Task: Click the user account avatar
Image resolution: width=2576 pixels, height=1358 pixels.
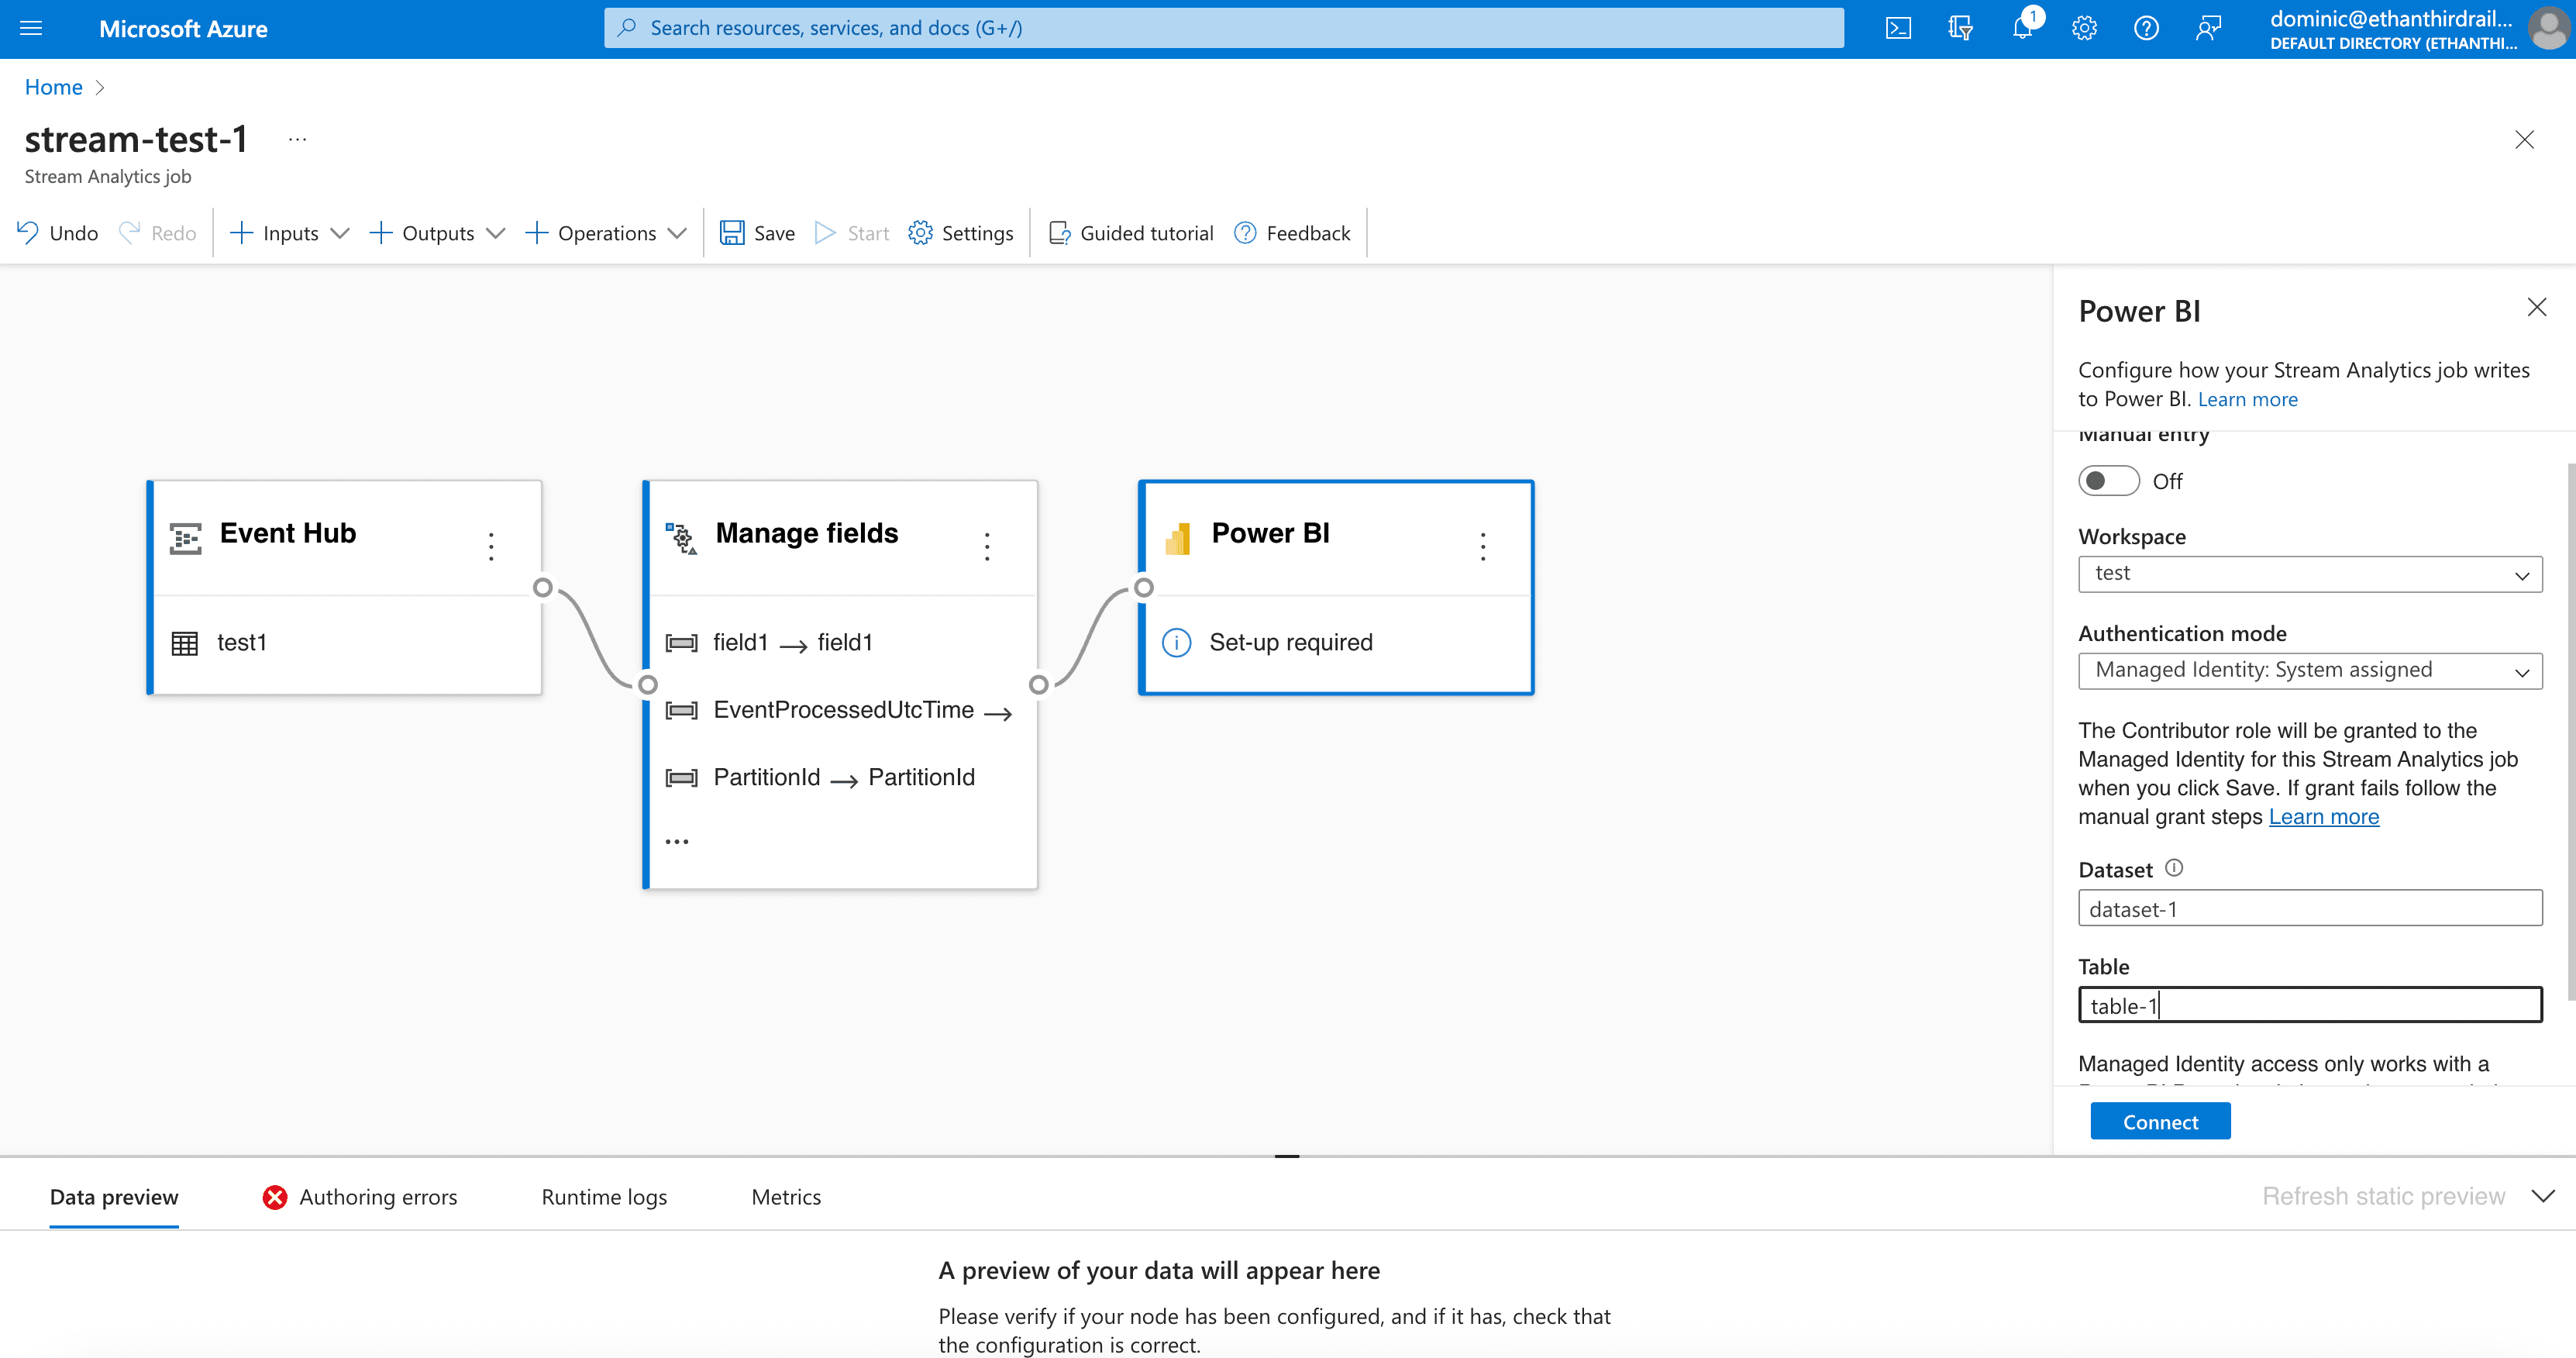Action: tap(2548, 28)
